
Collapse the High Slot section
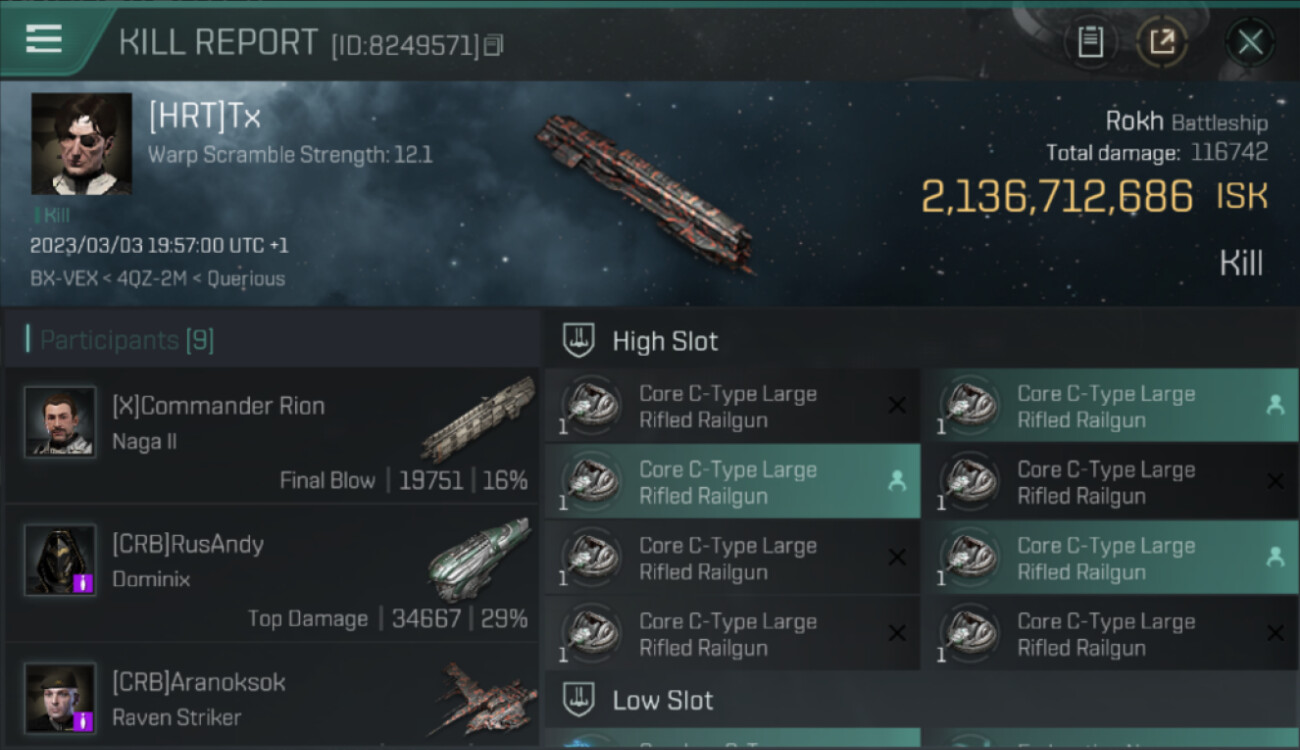[x=665, y=341]
